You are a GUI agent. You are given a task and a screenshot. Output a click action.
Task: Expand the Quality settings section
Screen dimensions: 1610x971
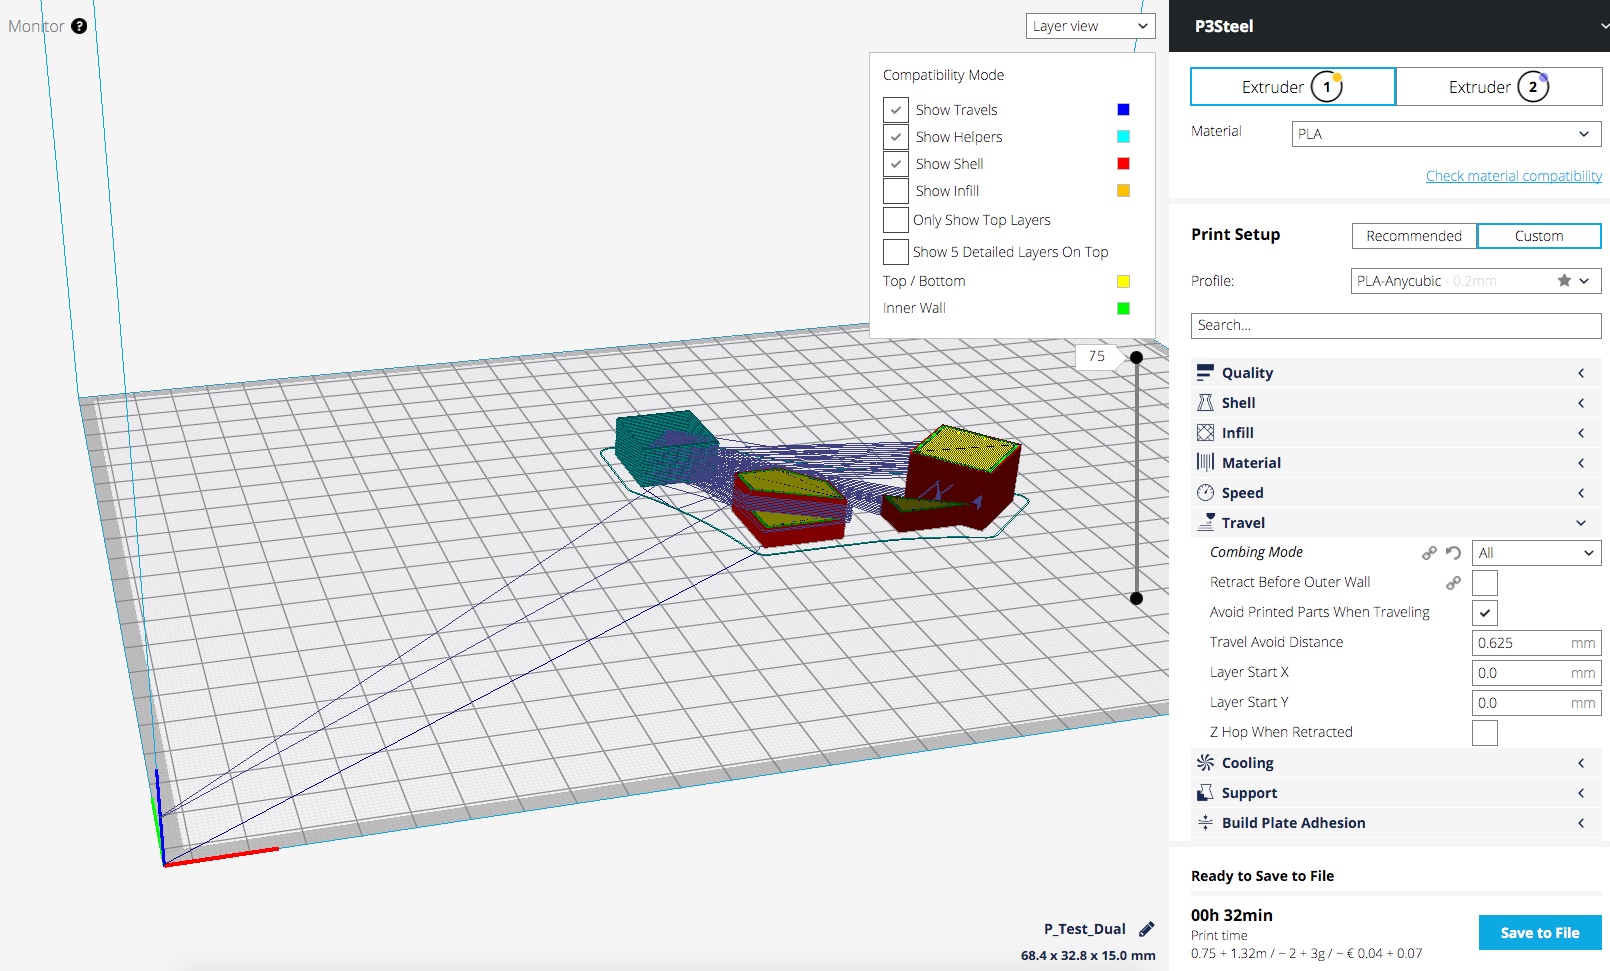pos(1396,372)
